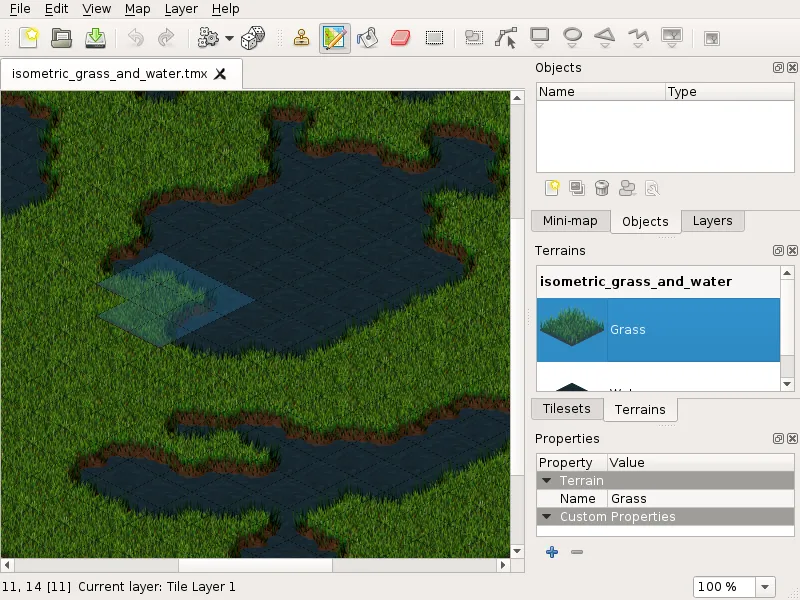The height and width of the screenshot is (600, 800).
Task: Click the Save map icon
Action: [95, 39]
